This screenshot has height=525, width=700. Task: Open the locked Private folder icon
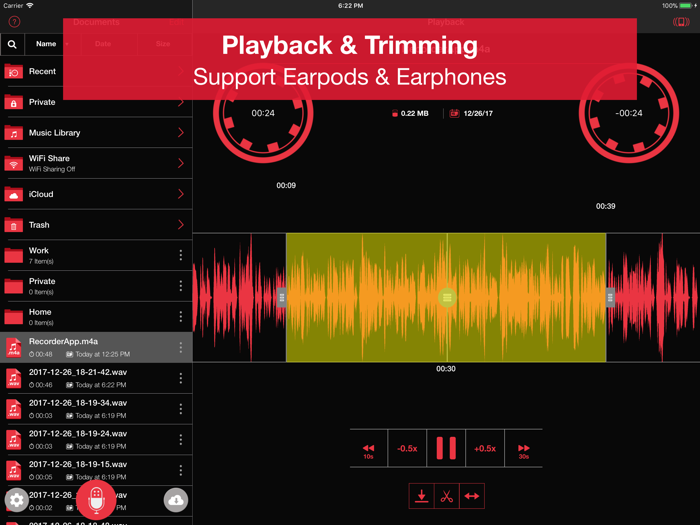pyautogui.click(x=13, y=102)
